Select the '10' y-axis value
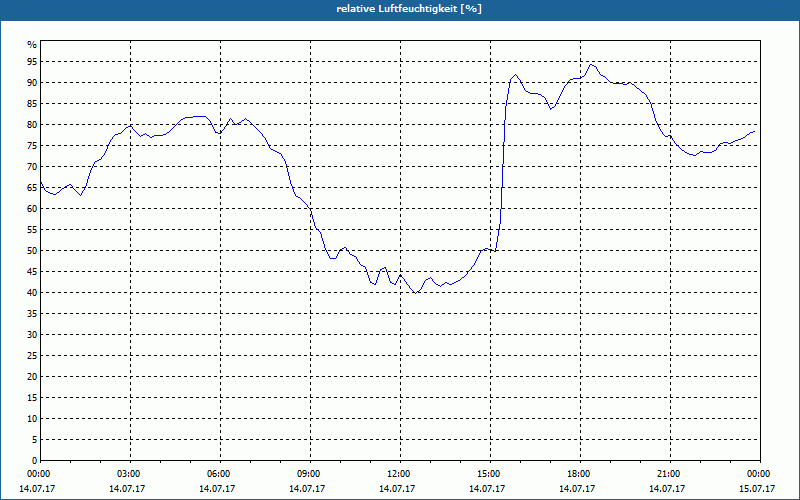Viewport: 800px width, 500px height. pyautogui.click(x=32, y=418)
